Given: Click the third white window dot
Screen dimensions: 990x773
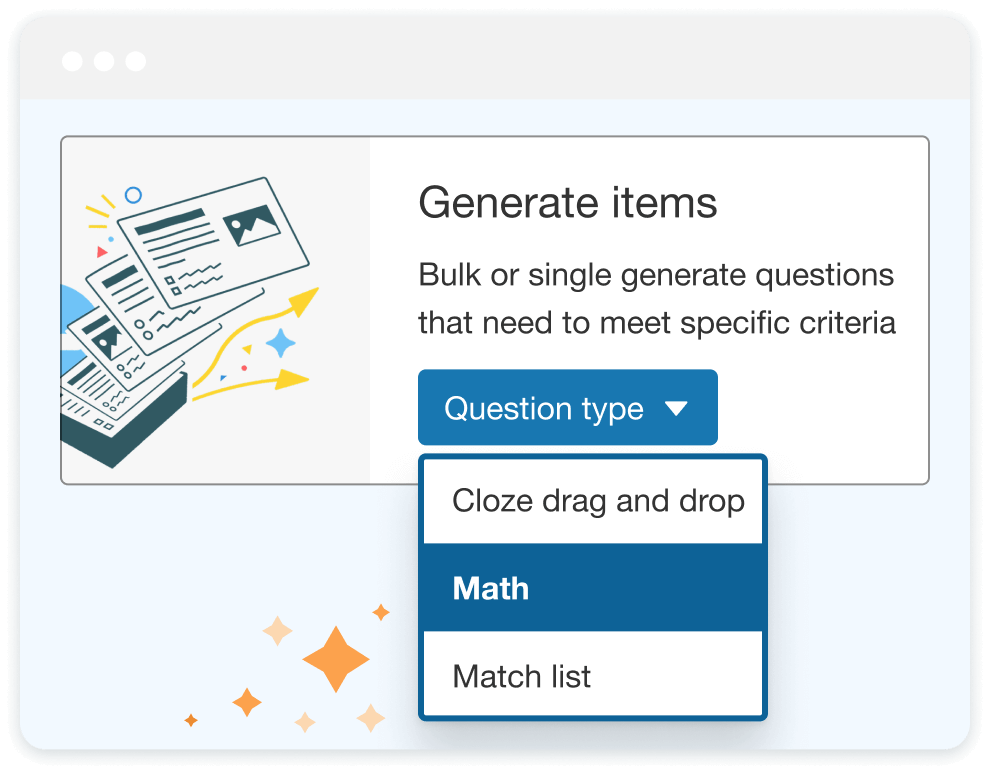Looking at the screenshot, I should (x=136, y=61).
